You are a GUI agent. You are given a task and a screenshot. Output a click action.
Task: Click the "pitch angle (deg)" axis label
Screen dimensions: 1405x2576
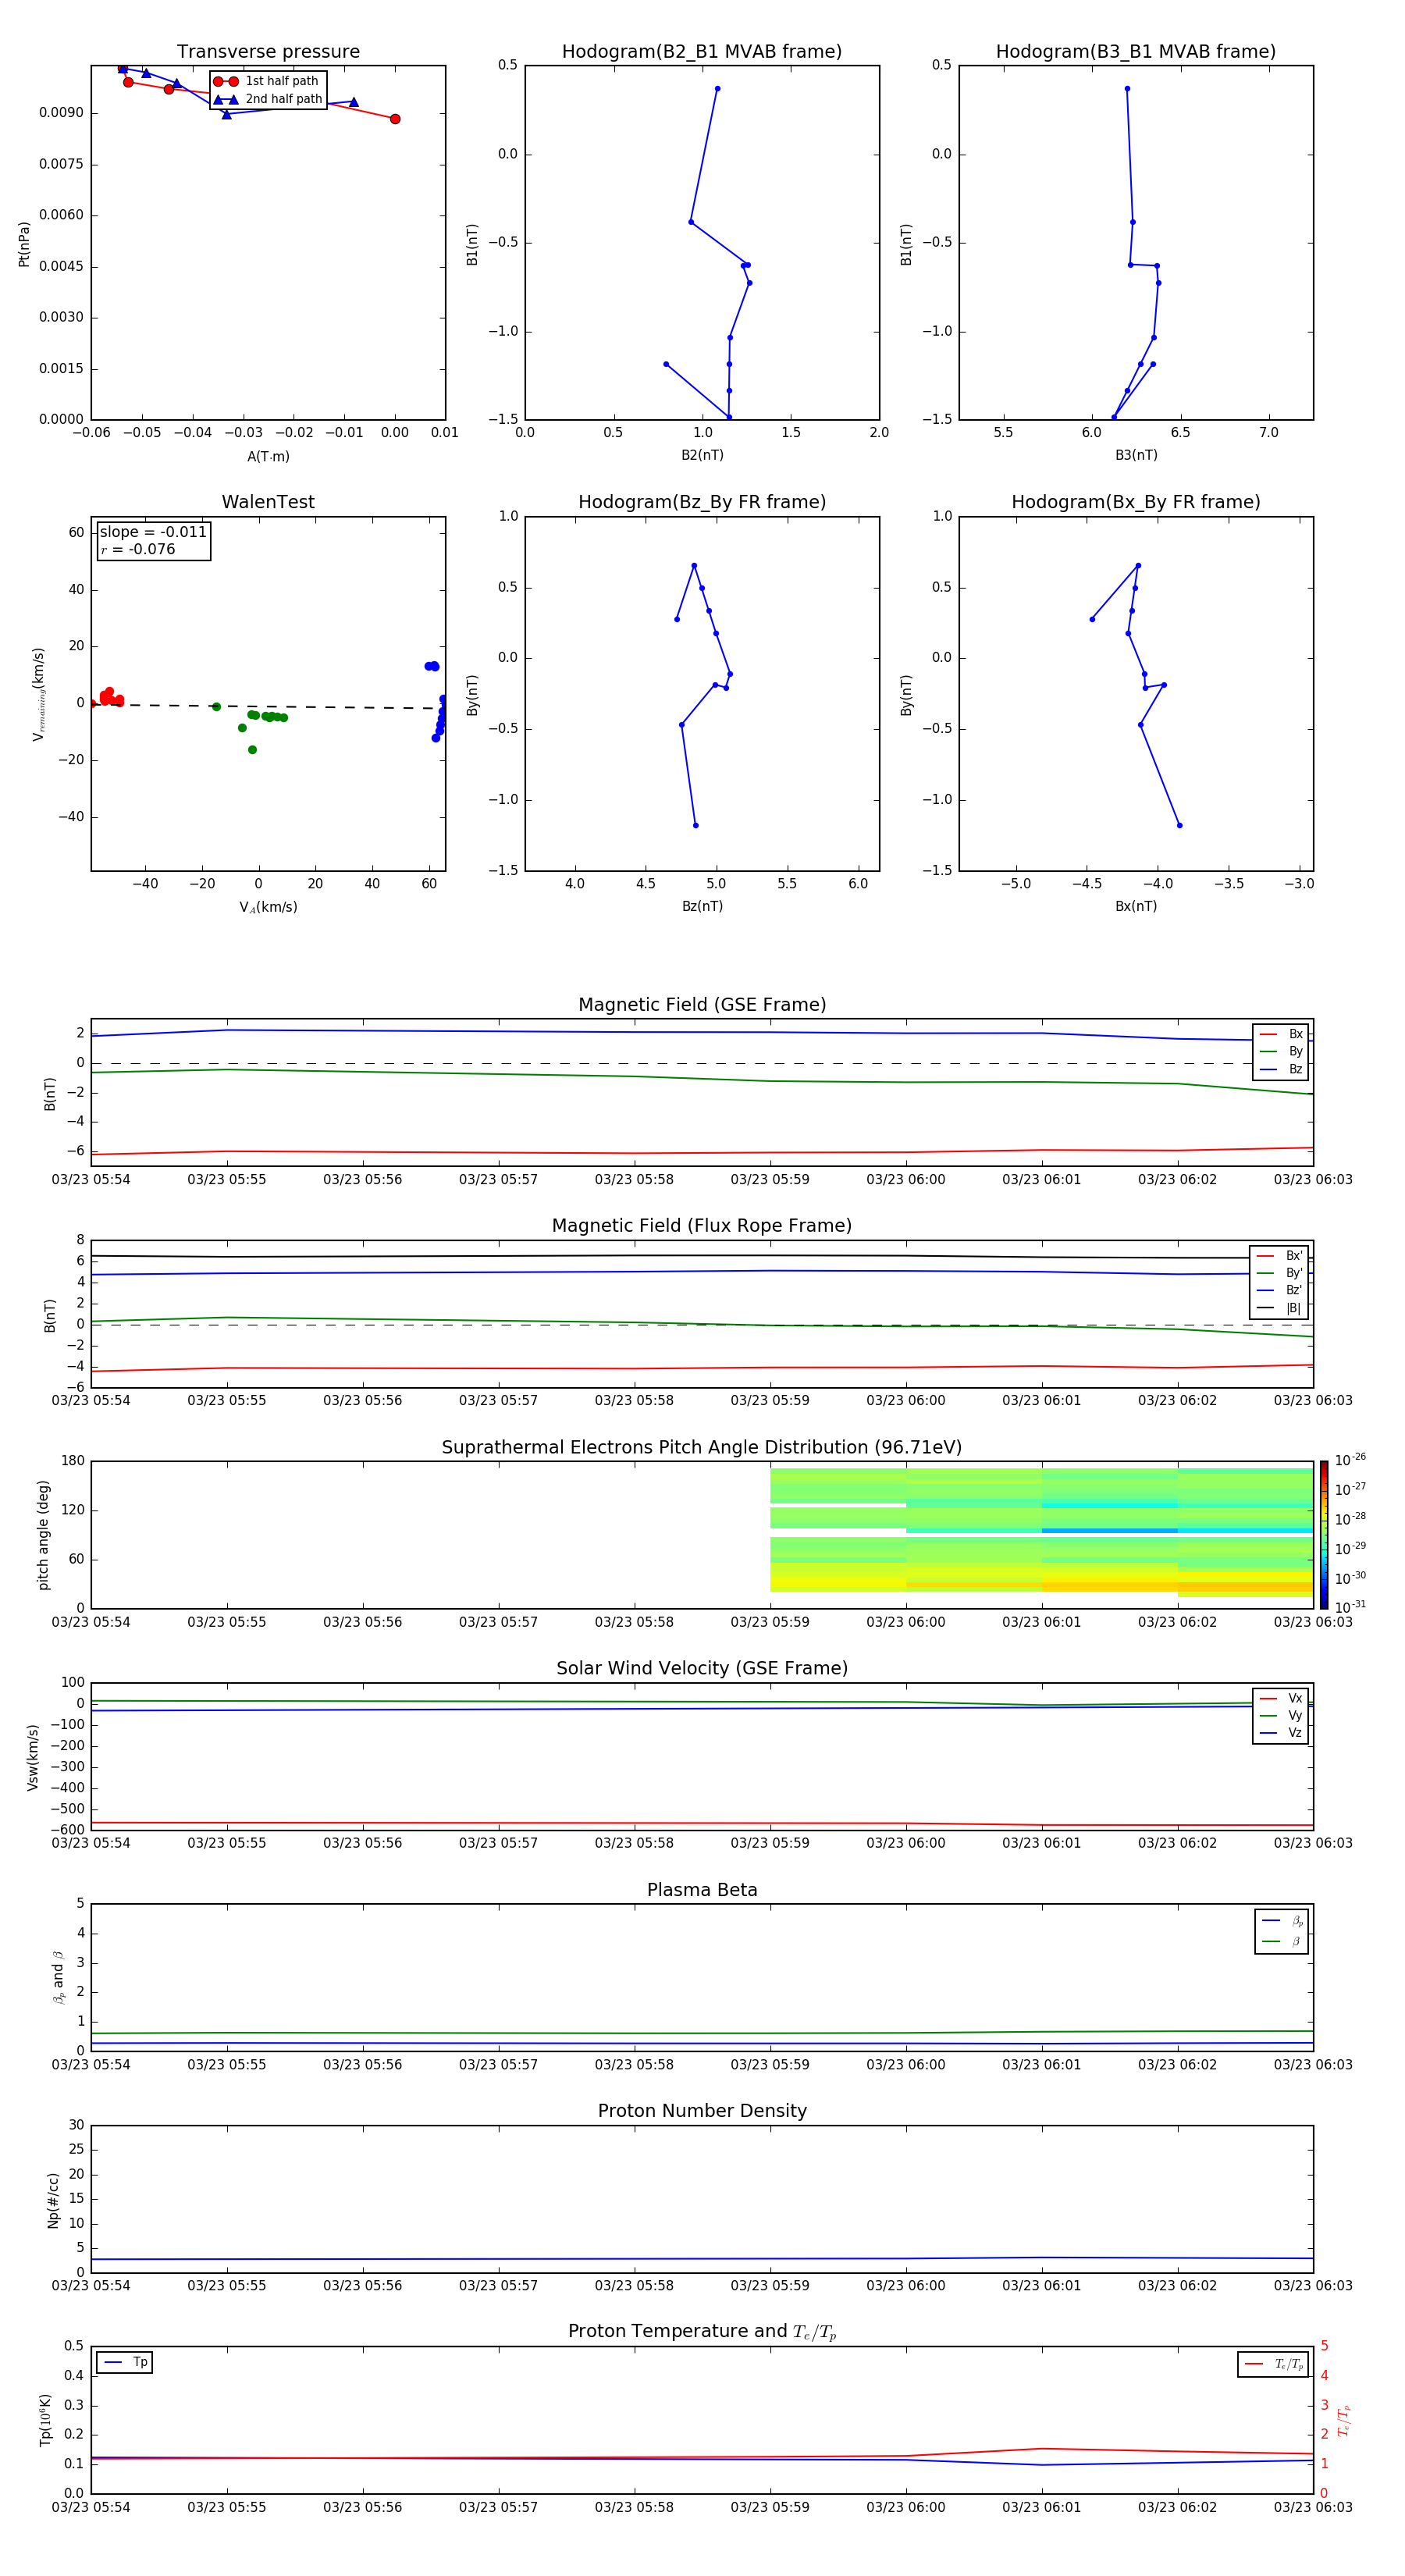43,1535
